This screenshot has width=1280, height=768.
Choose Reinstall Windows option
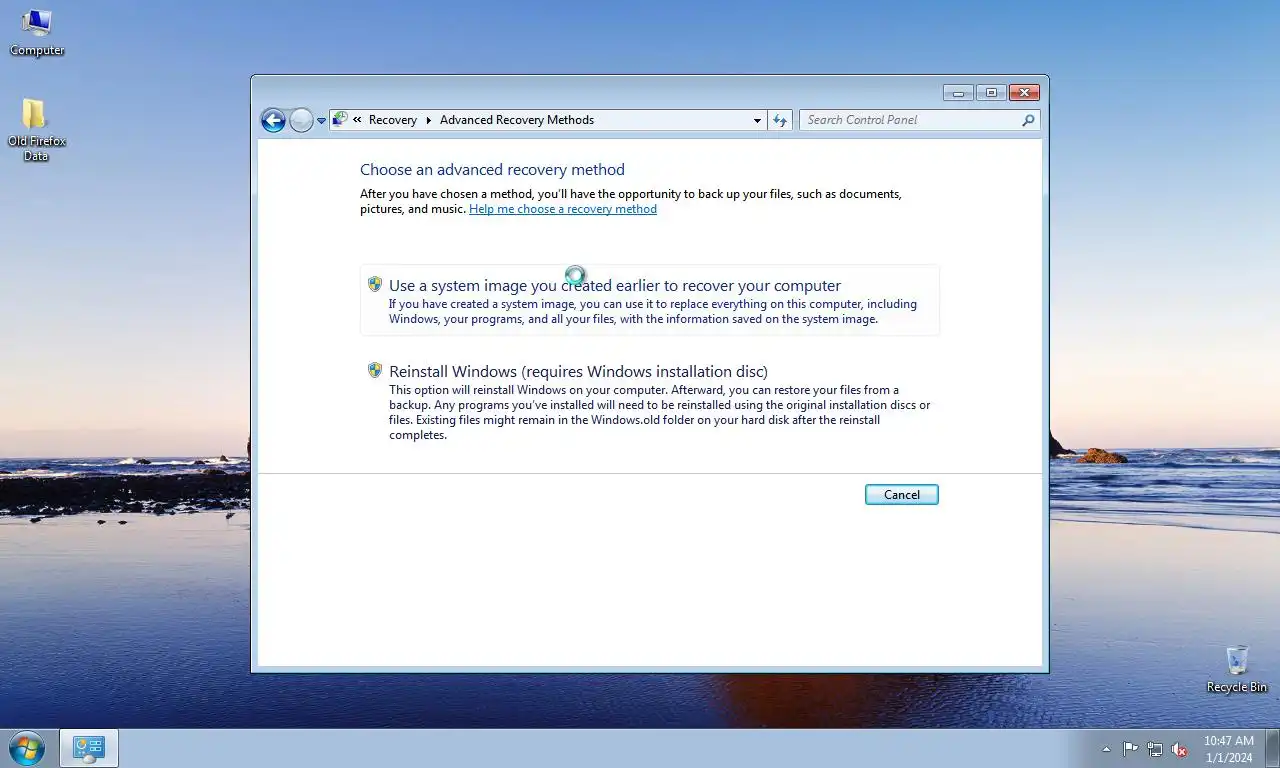tap(650, 400)
